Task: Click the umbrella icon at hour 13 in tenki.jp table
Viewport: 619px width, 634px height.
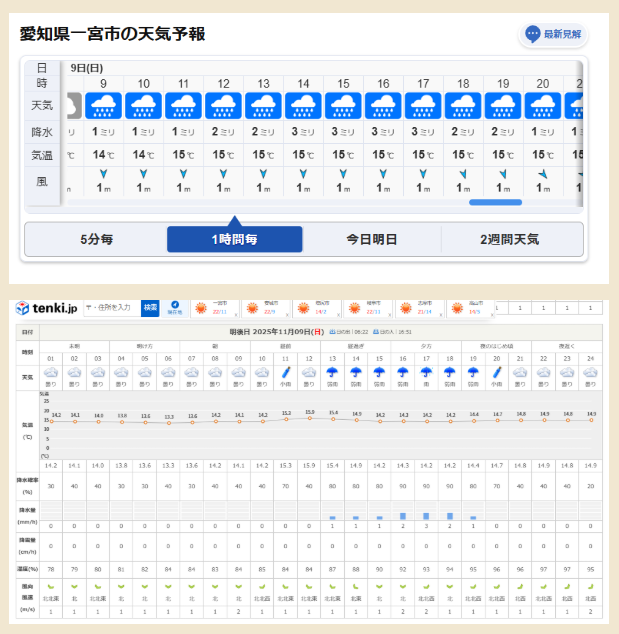Action: tap(332, 370)
